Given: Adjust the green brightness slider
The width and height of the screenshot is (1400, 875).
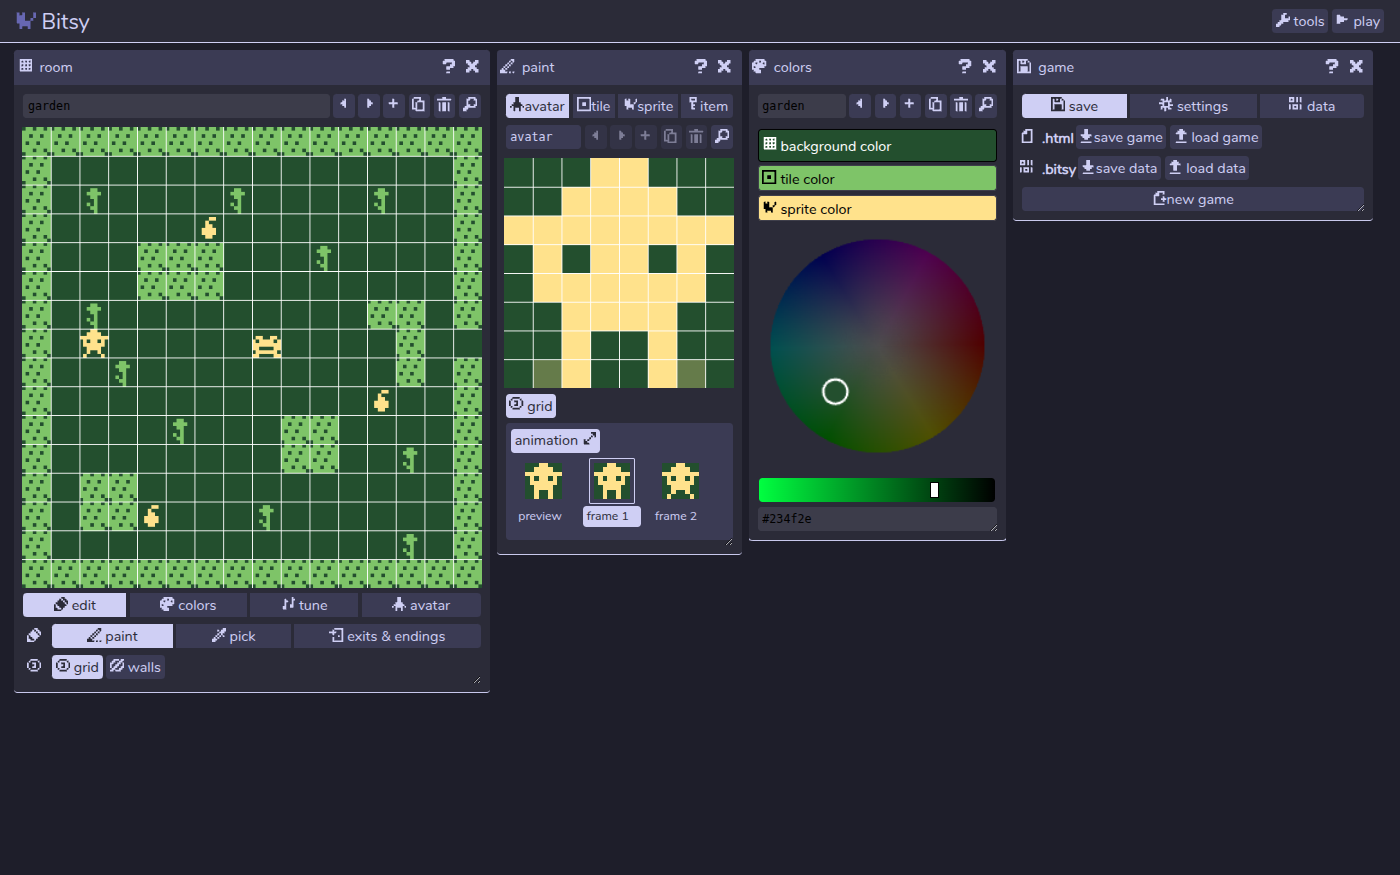Looking at the screenshot, I should (877, 490).
